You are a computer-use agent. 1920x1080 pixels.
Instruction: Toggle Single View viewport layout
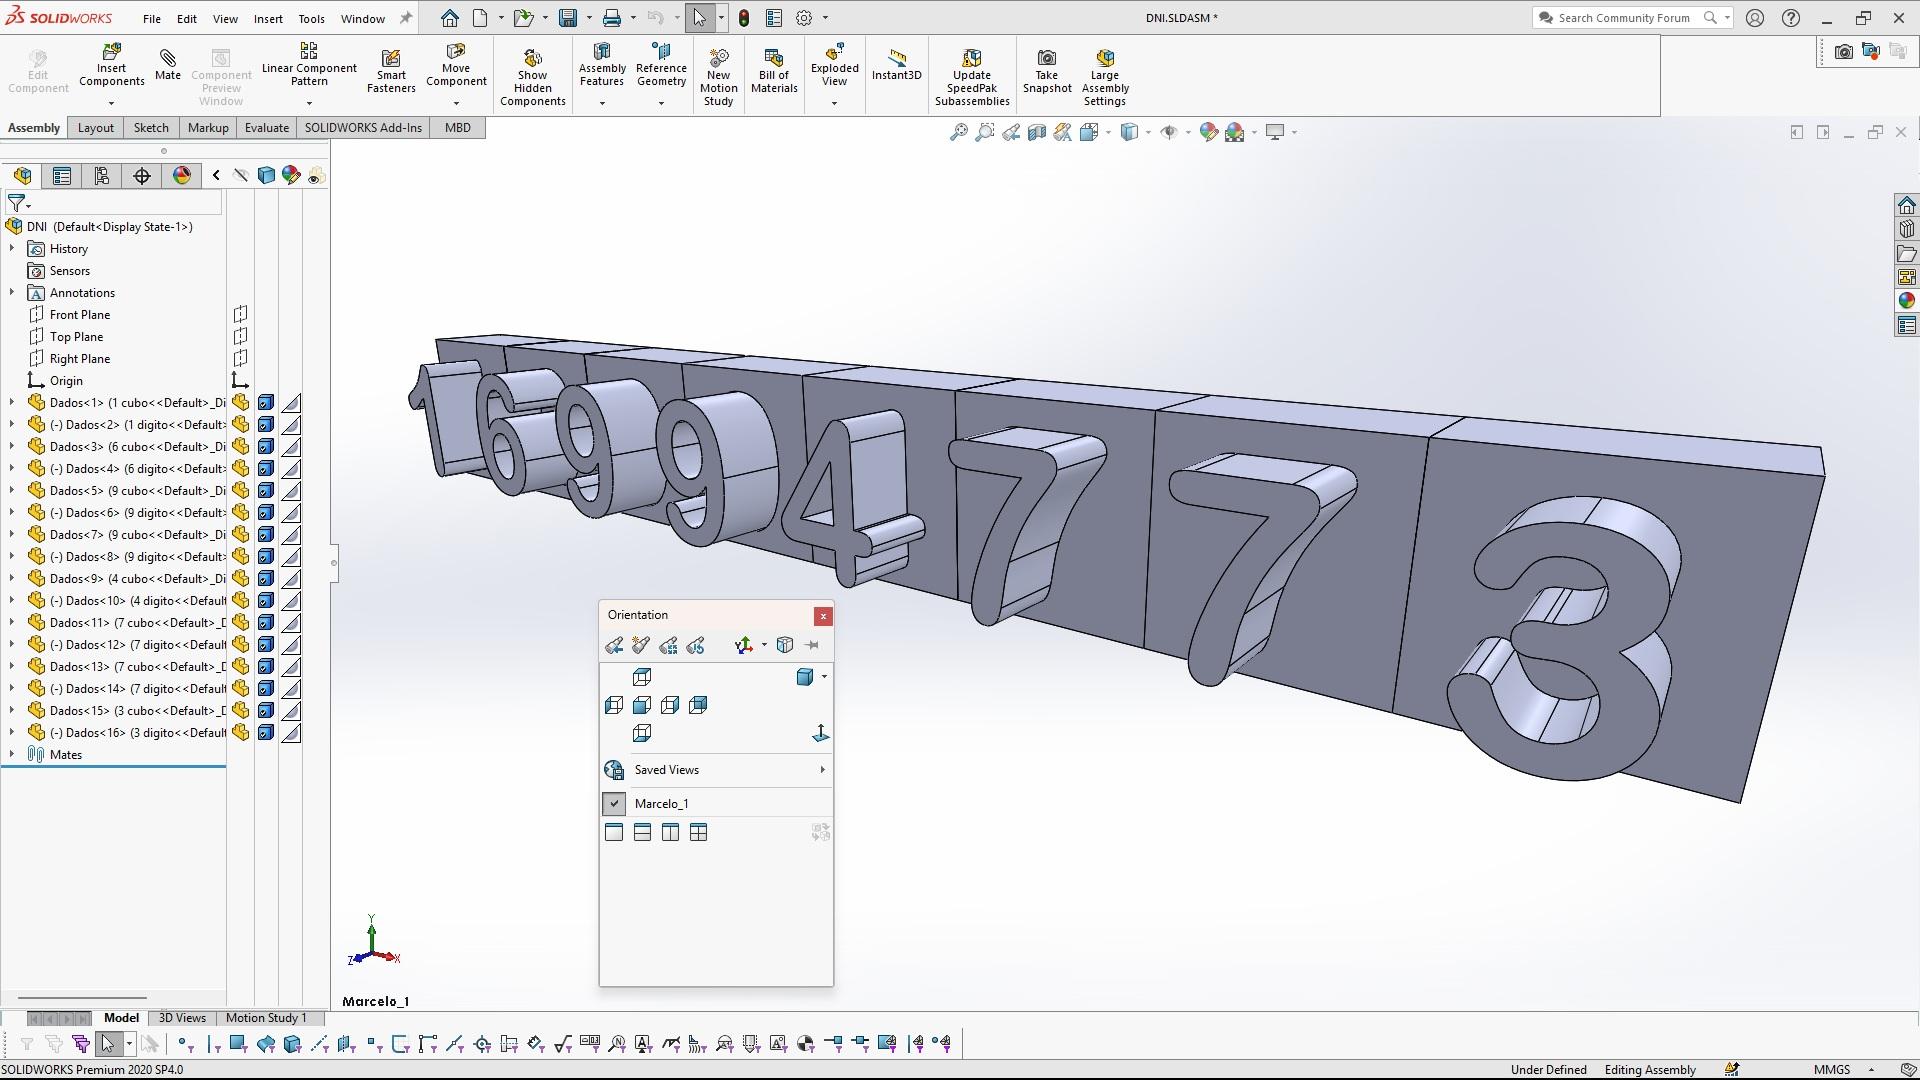click(614, 833)
